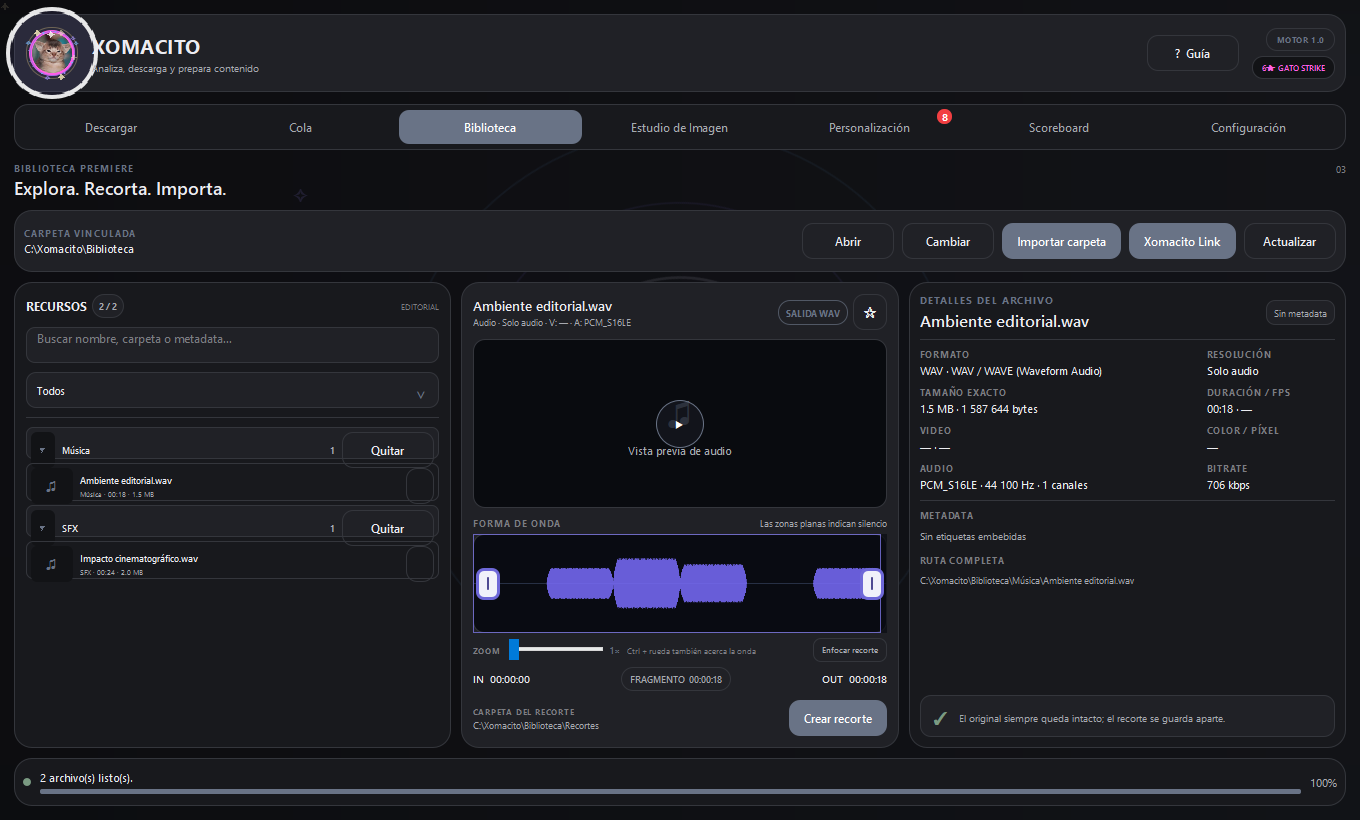Image resolution: width=1360 pixels, height=820 pixels.
Task: Click the EDITORIAL label in the Recursos panel
Action: tap(420, 307)
